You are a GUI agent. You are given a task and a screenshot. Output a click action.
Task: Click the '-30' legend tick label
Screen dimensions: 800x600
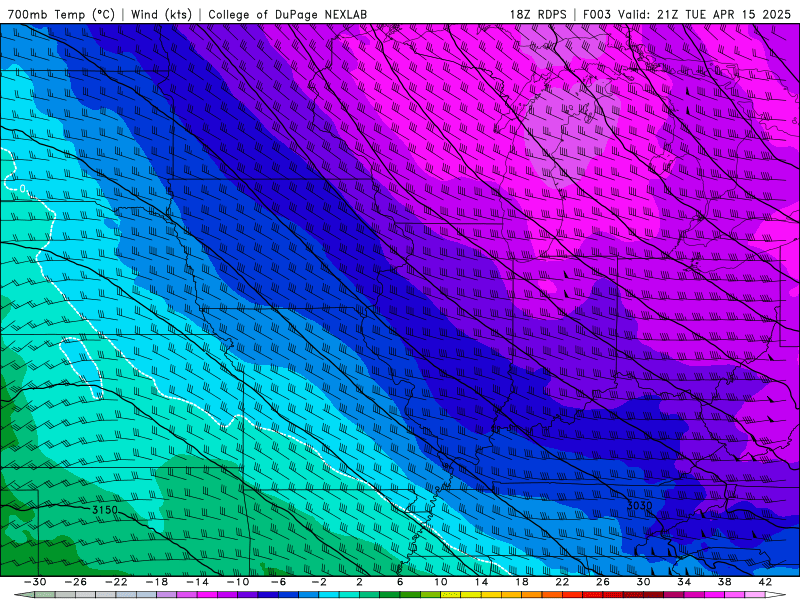(35, 582)
